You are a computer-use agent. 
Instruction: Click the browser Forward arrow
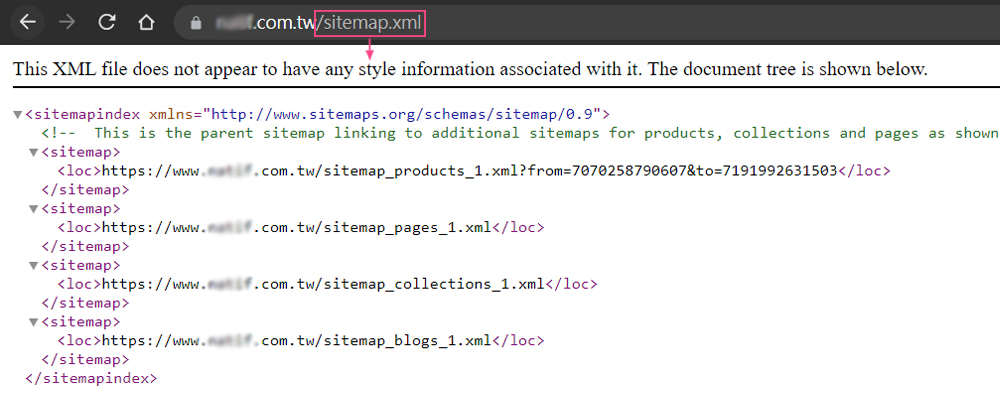pyautogui.click(x=66, y=22)
